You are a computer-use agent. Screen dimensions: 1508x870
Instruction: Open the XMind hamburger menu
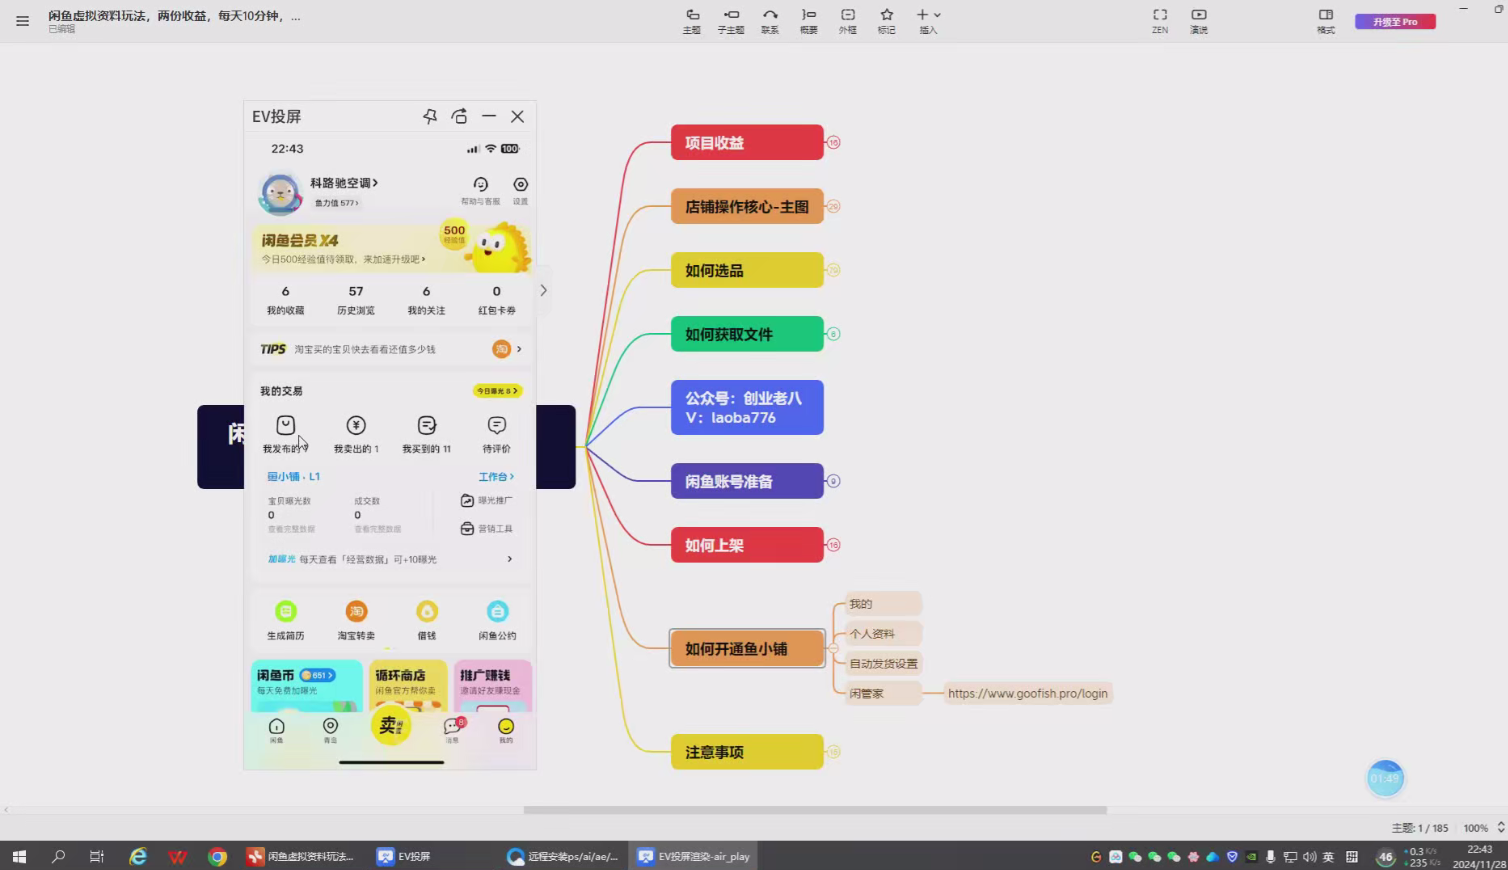tap(22, 21)
